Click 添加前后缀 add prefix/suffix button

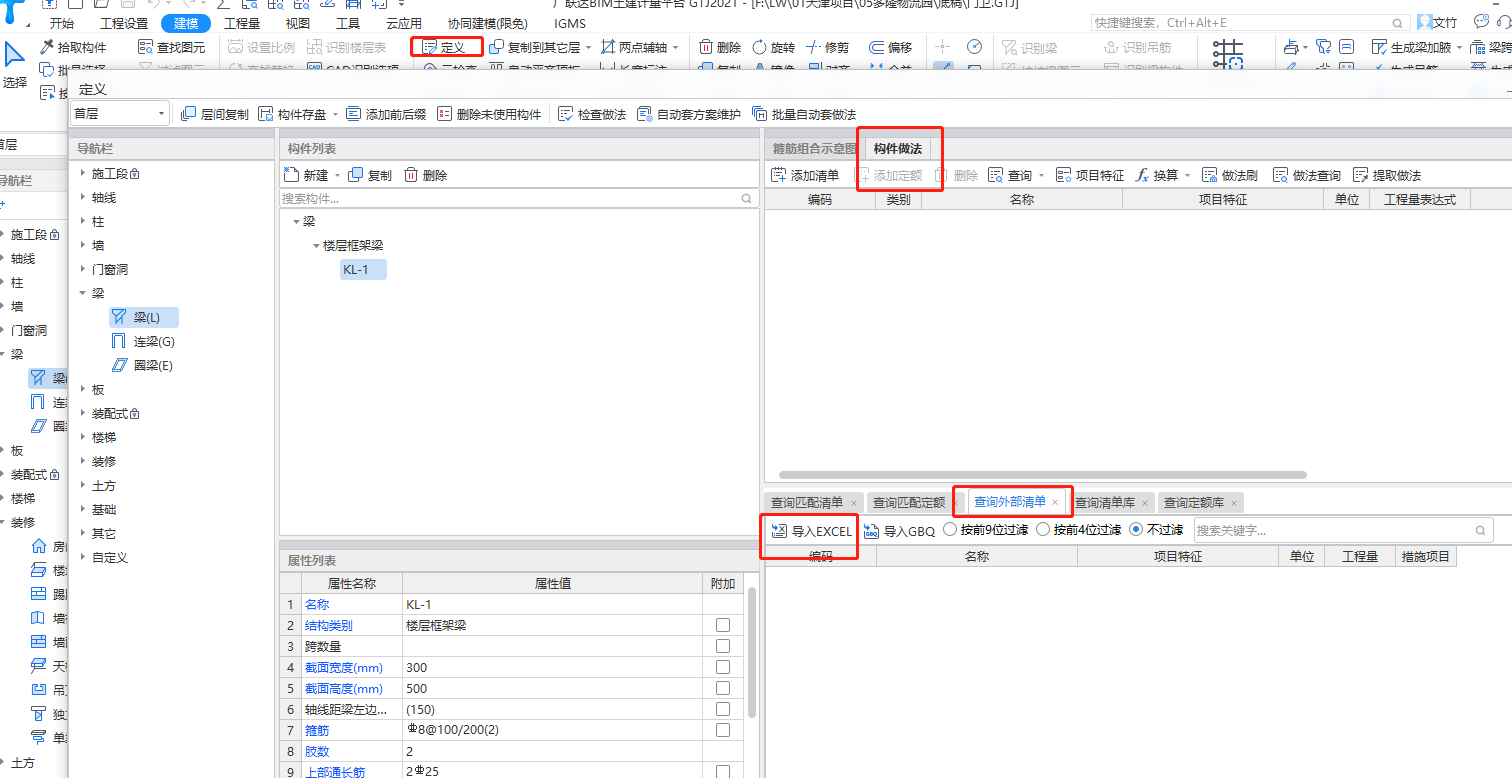(387, 114)
